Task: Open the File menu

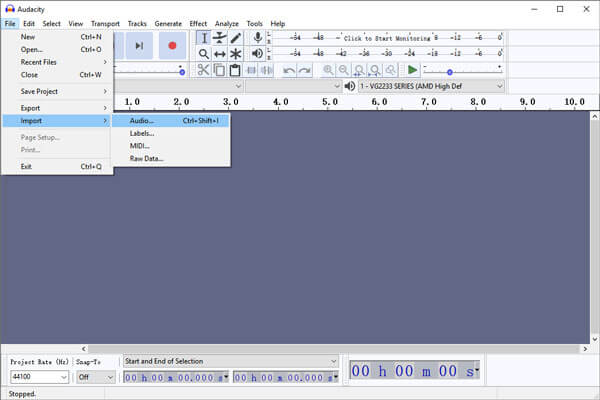Action: (x=10, y=24)
